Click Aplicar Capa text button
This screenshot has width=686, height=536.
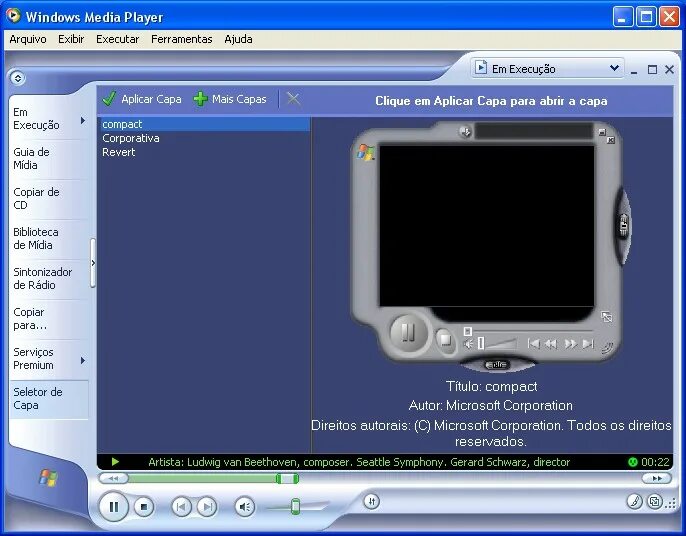(x=151, y=99)
